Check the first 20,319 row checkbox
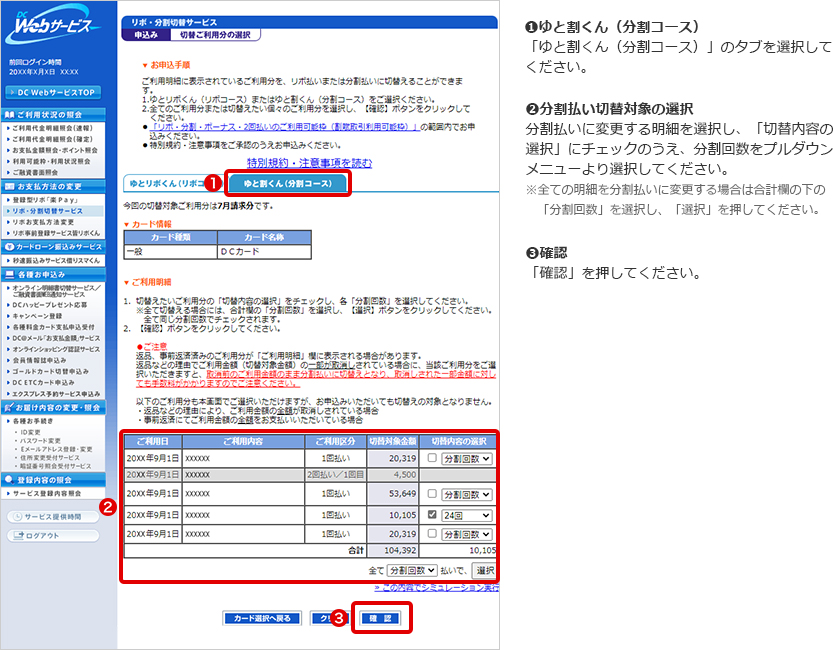 [x=431, y=458]
